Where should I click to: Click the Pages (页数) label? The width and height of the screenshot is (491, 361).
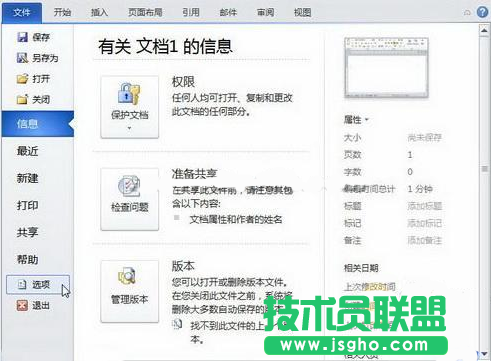(352, 155)
